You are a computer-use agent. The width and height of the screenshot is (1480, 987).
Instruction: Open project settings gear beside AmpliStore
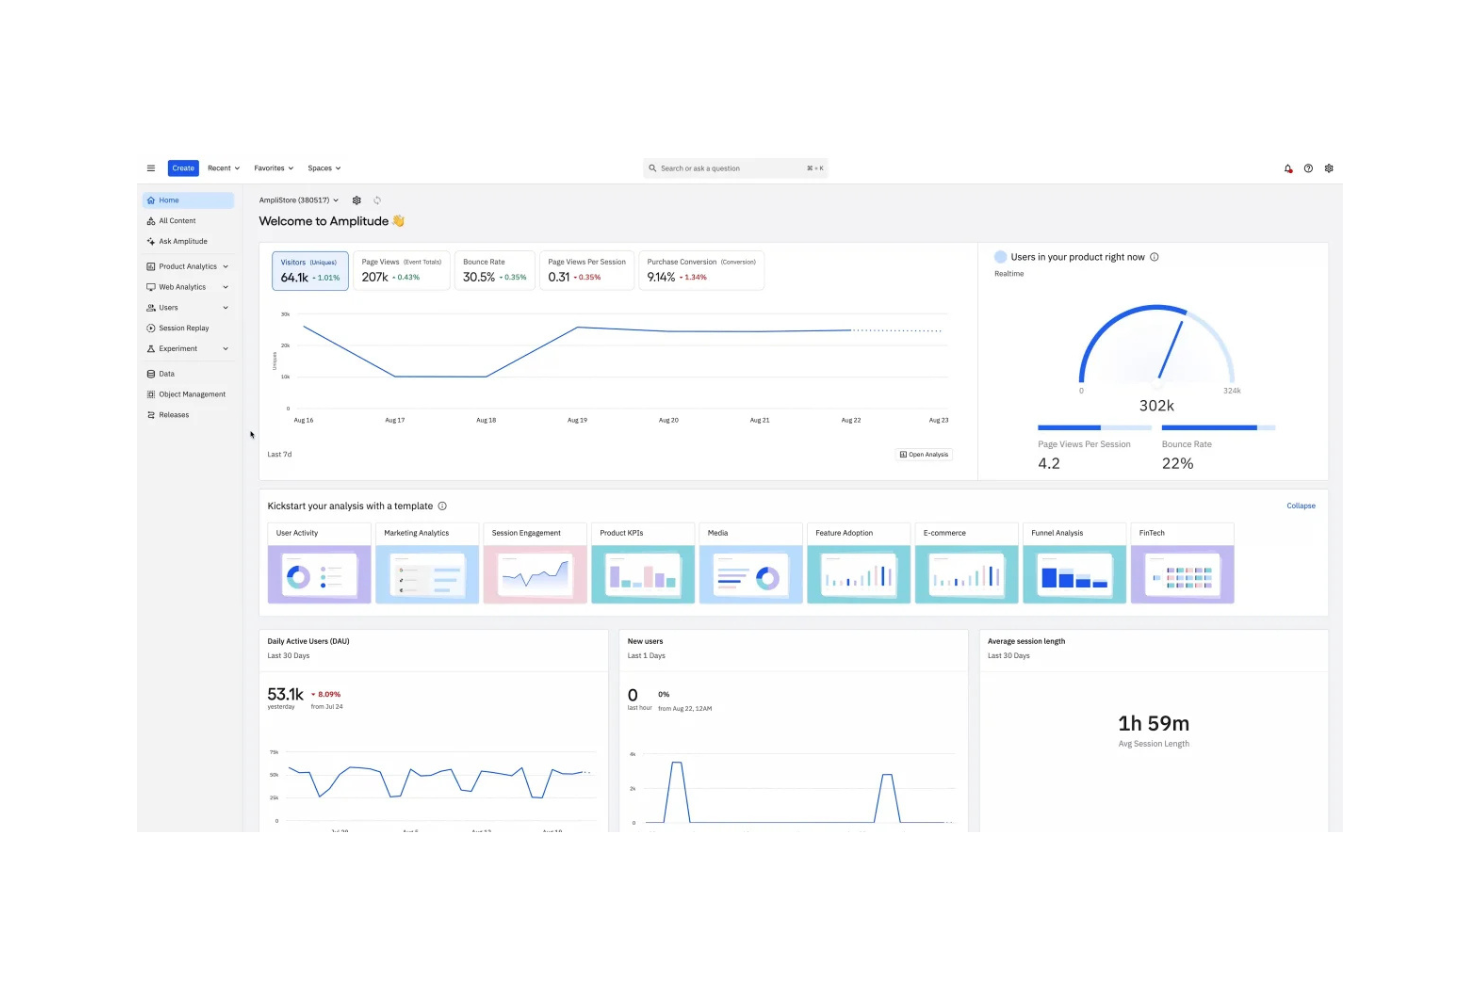tap(356, 200)
